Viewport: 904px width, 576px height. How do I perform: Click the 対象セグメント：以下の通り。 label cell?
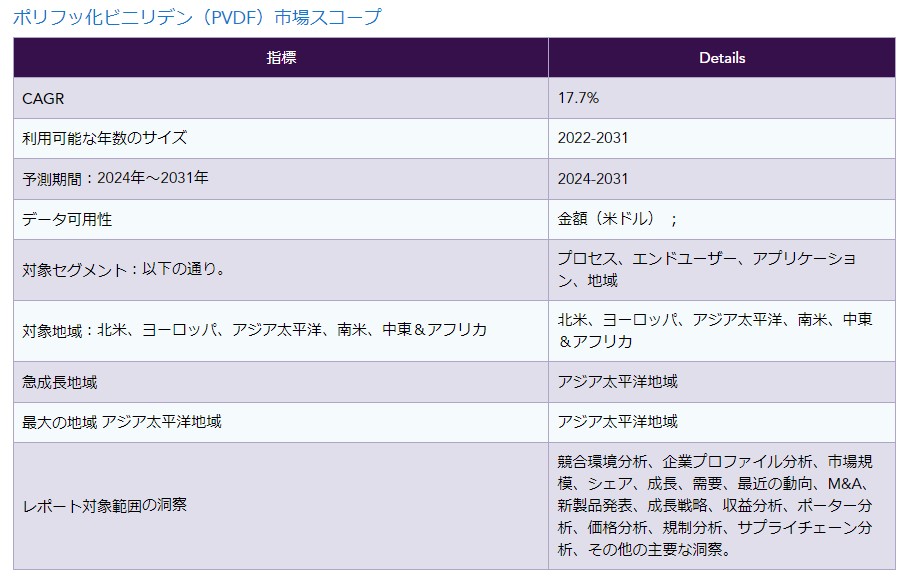coord(123,269)
